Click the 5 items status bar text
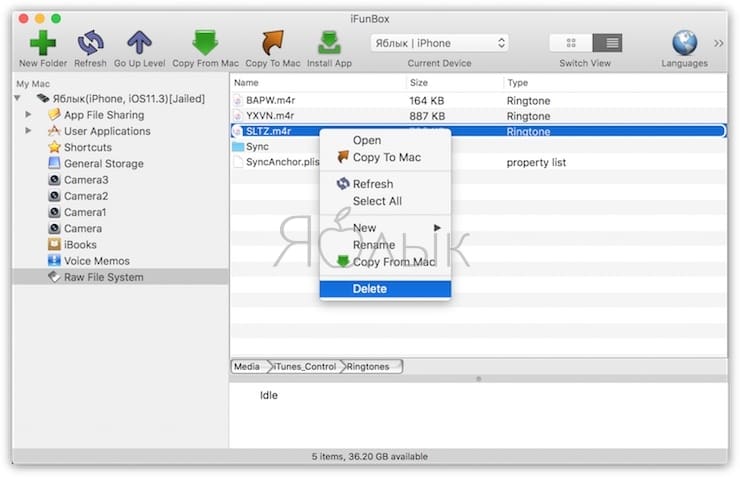 [x=370, y=456]
